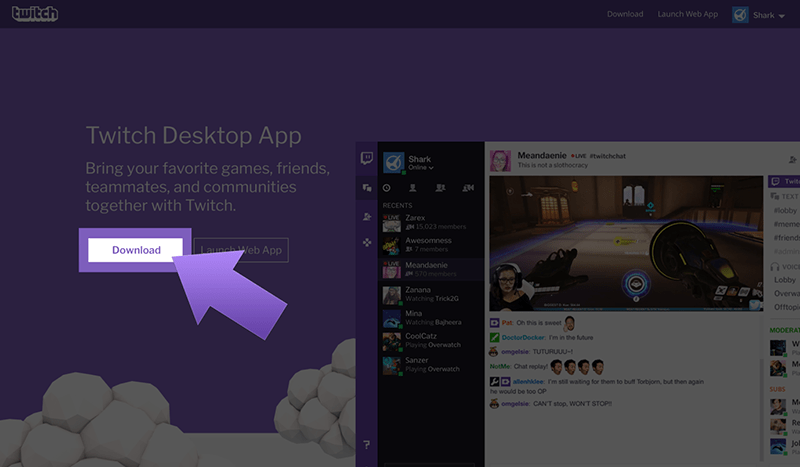Viewport: 800px width, 467px height.
Task: Select the two-people groups tab icon
Action: tap(440, 188)
